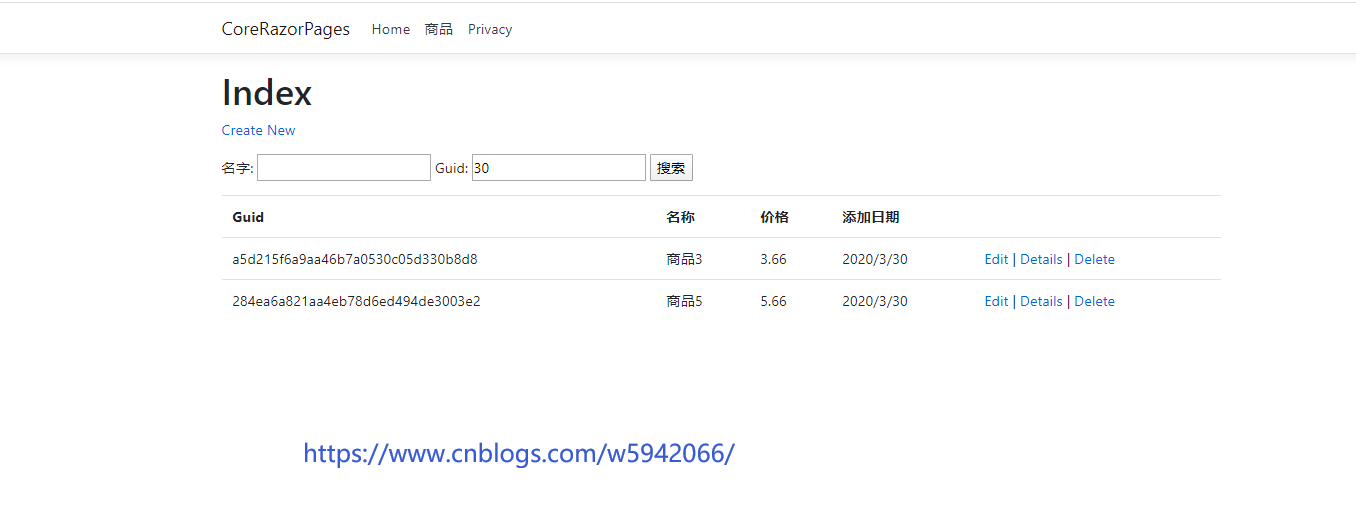Delete the 商品3 entry
Screen dimensions: 1356x528
click(1094, 259)
